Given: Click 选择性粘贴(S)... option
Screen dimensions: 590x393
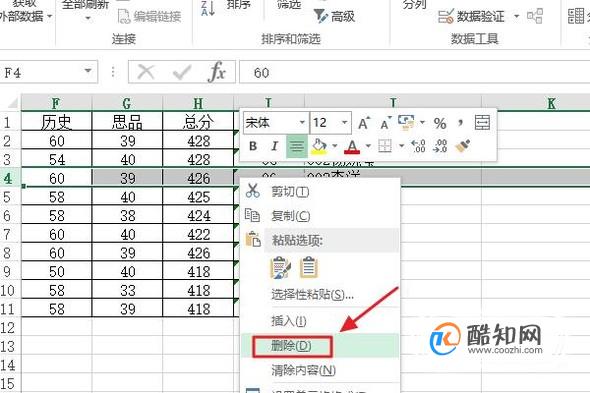Looking at the screenshot, I should [x=312, y=294].
